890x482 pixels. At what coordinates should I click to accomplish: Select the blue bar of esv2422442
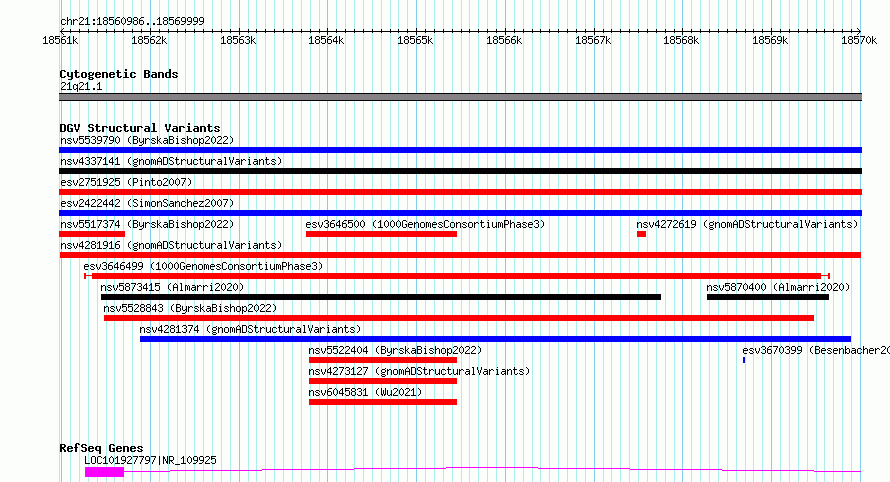pos(460,213)
